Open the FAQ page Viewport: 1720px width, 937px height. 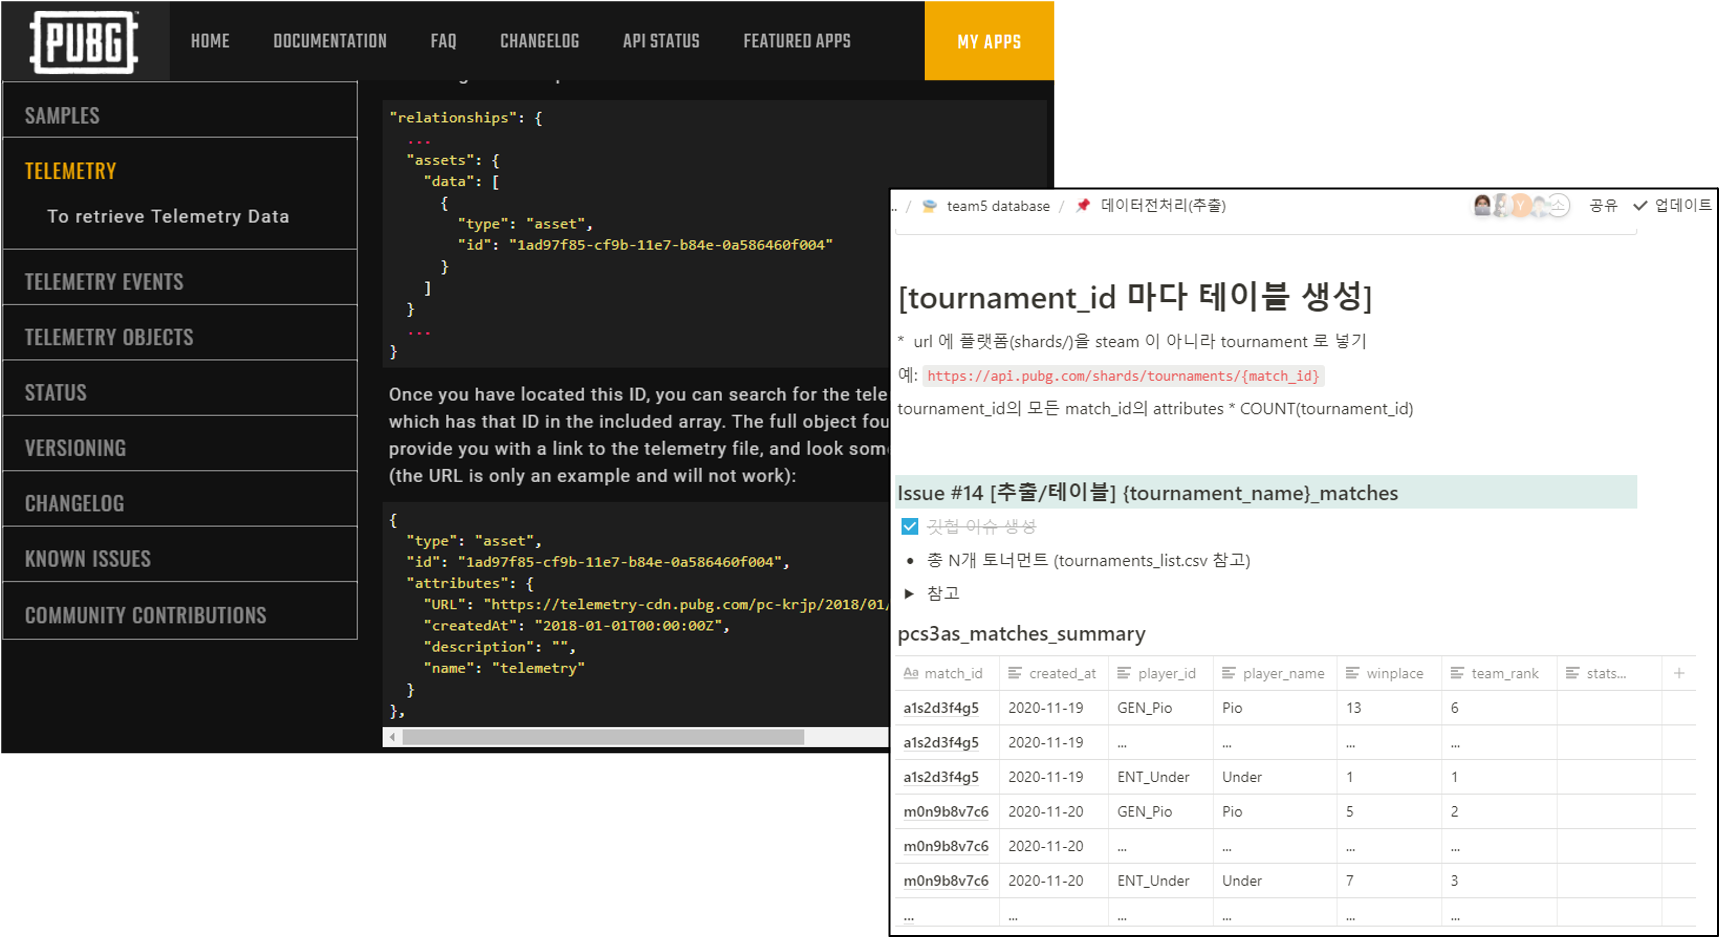(x=443, y=41)
